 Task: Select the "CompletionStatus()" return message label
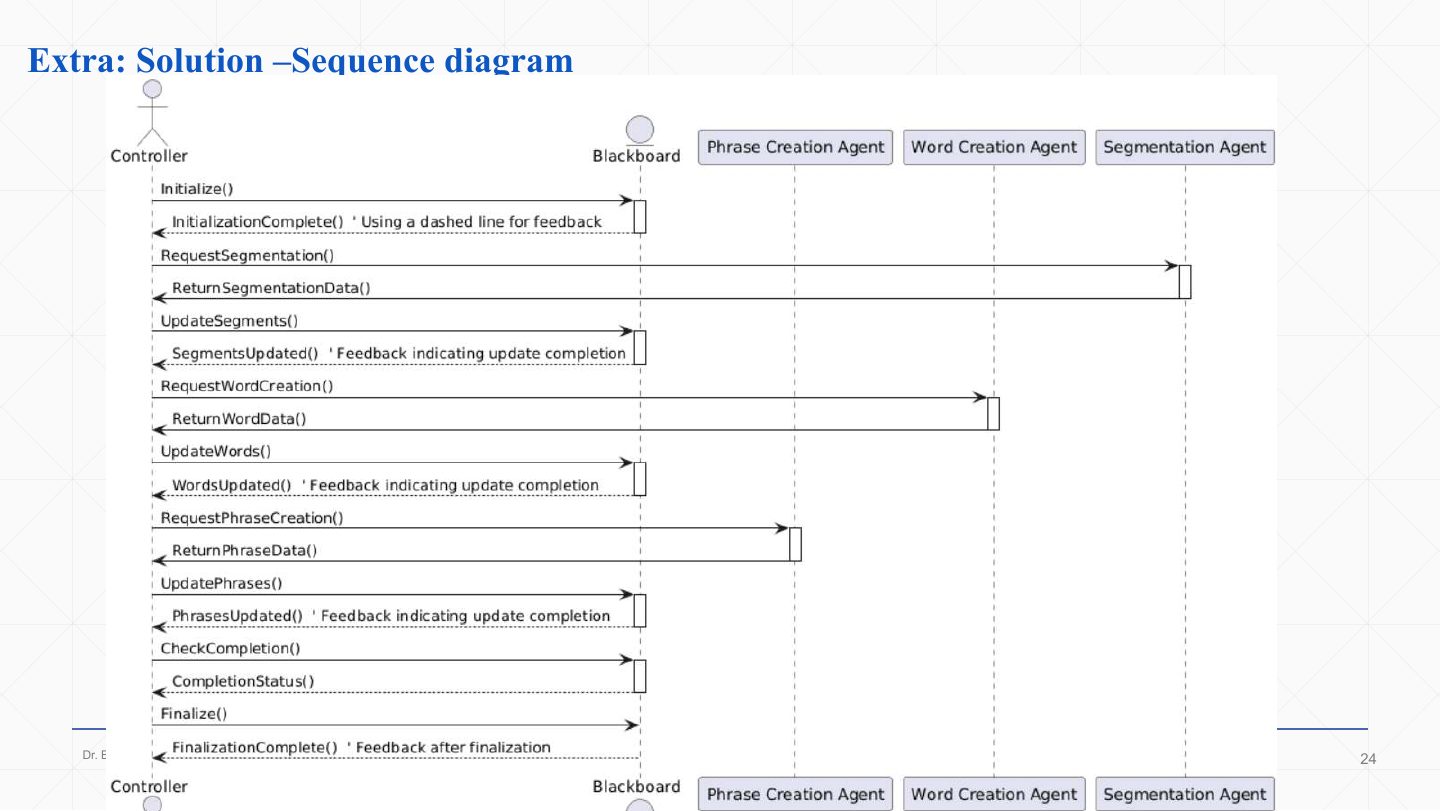coord(243,682)
